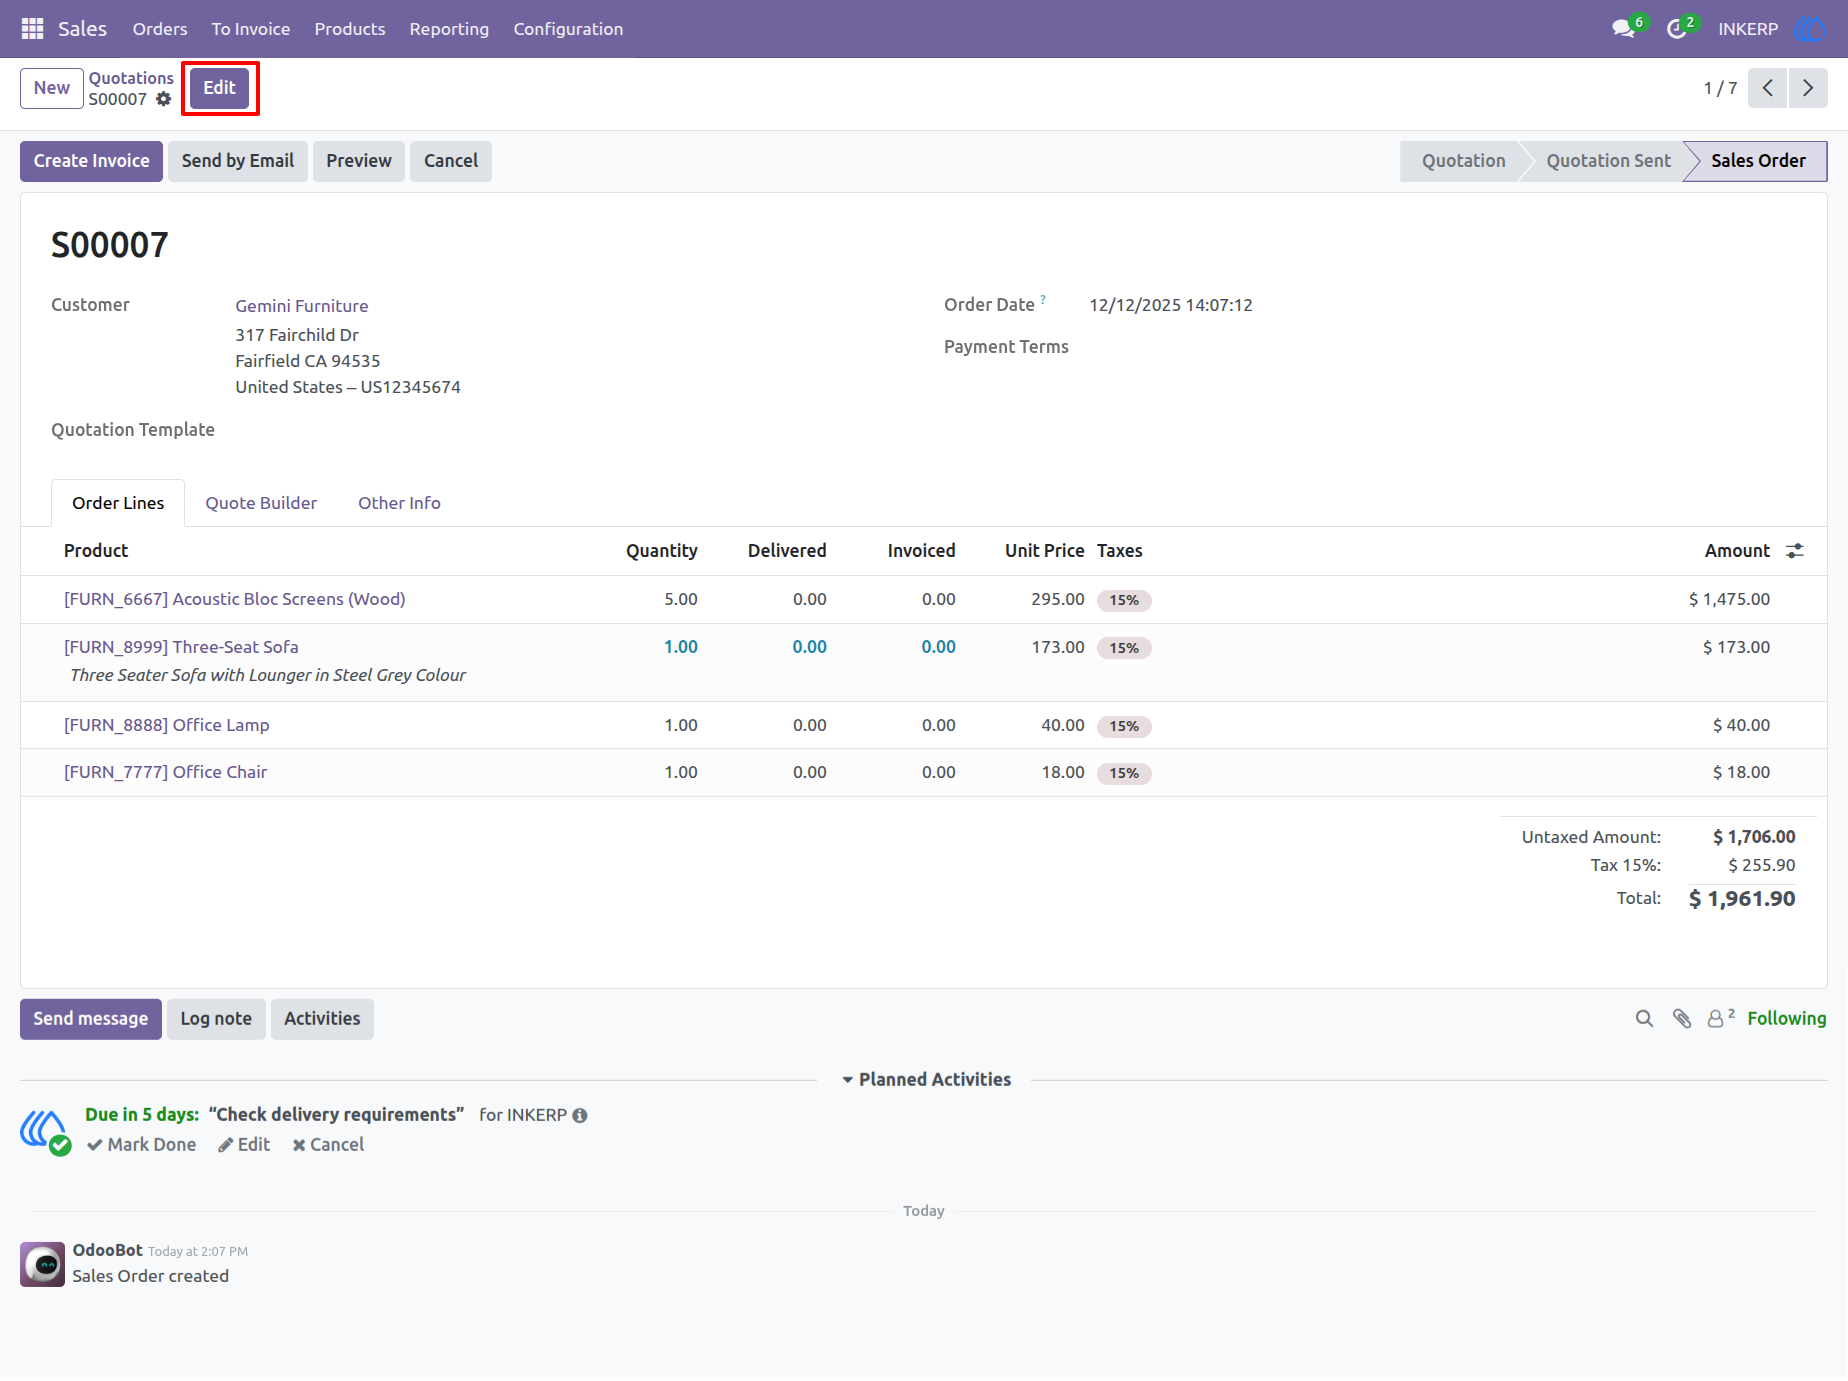This screenshot has width=1848, height=1381.
Task: Click the chatter search magnifier icon
Action: [1644, 1019]
